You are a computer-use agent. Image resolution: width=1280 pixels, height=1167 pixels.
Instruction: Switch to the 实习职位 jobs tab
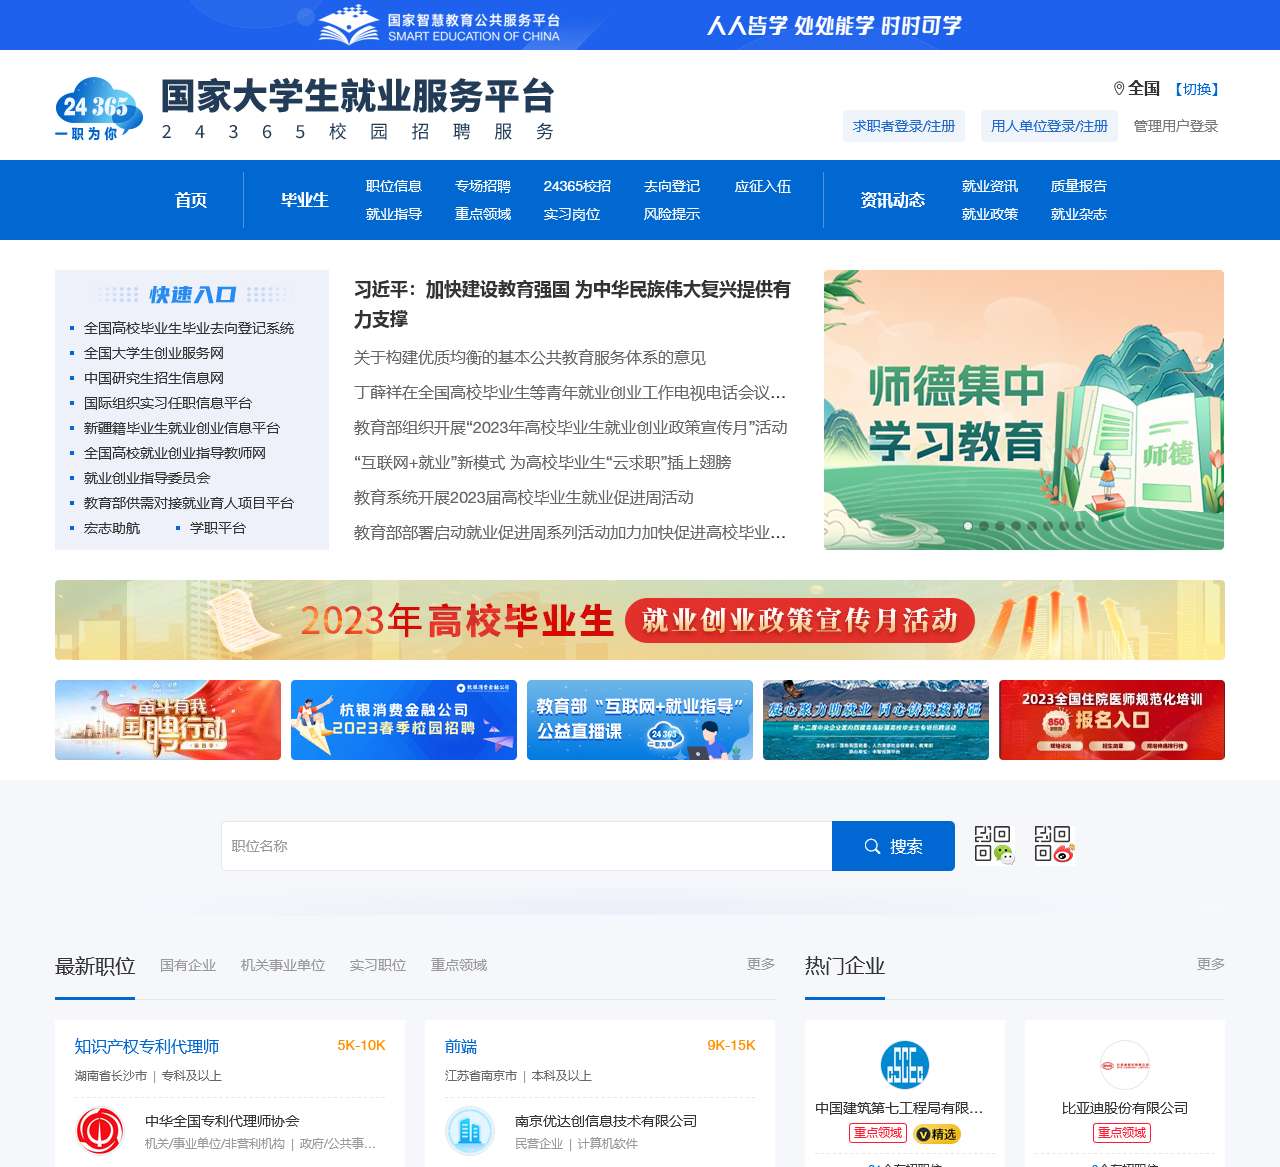(x=378, y=965)
